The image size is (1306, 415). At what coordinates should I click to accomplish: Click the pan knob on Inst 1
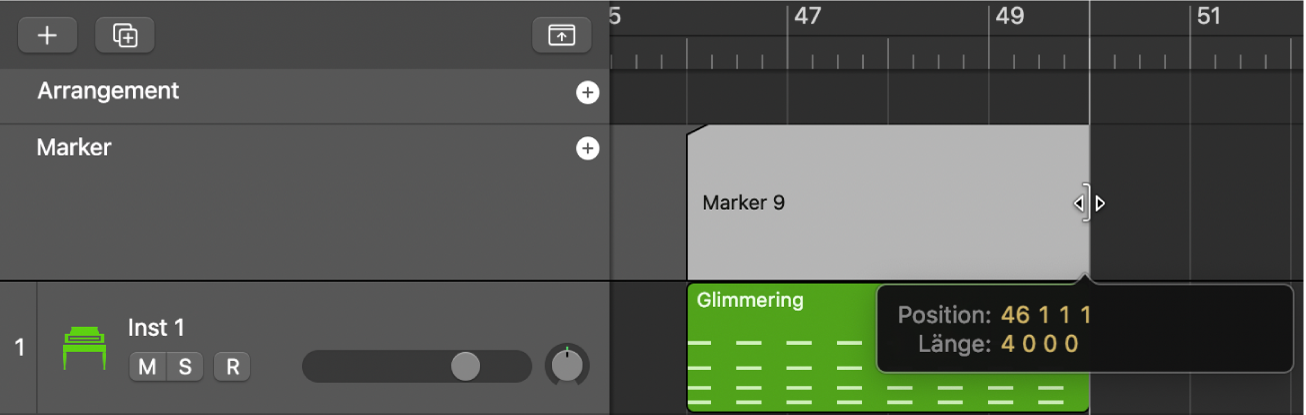coord(567,366)
